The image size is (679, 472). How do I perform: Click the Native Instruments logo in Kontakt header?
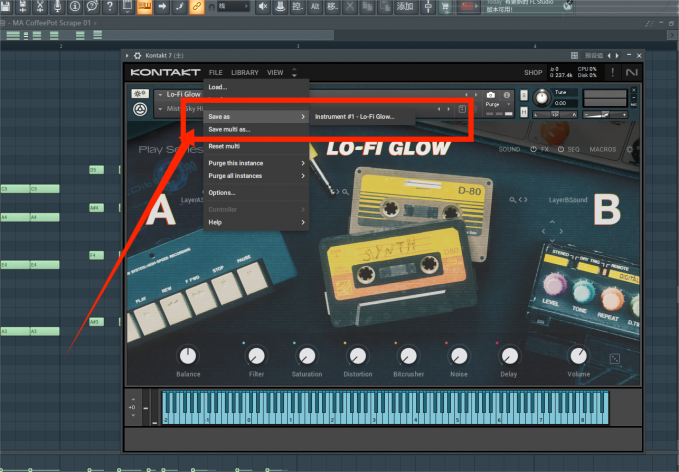(x=632, y=72)
